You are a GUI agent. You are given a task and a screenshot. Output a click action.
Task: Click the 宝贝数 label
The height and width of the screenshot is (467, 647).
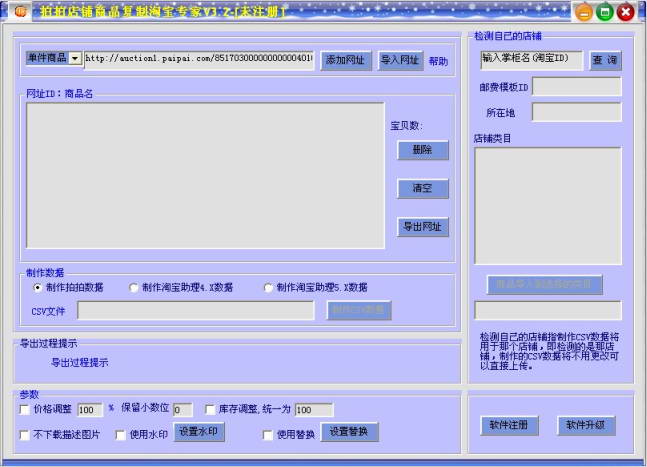[406, 125]
